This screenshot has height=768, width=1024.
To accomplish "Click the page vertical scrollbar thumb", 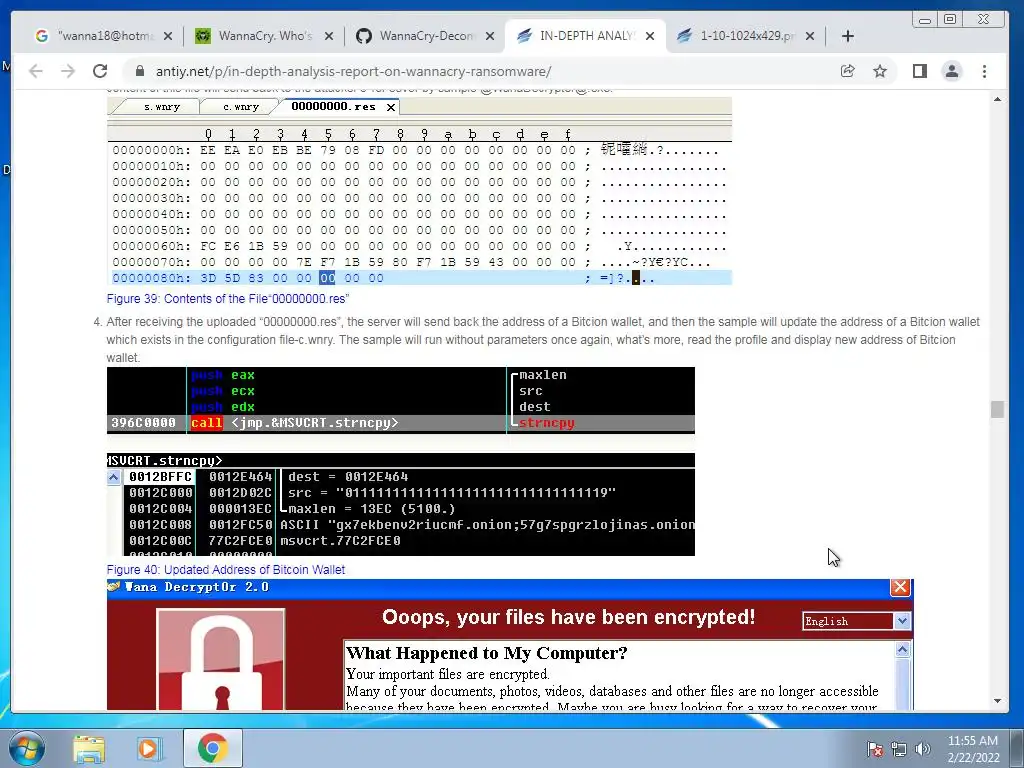I will [x=997, y=409].
